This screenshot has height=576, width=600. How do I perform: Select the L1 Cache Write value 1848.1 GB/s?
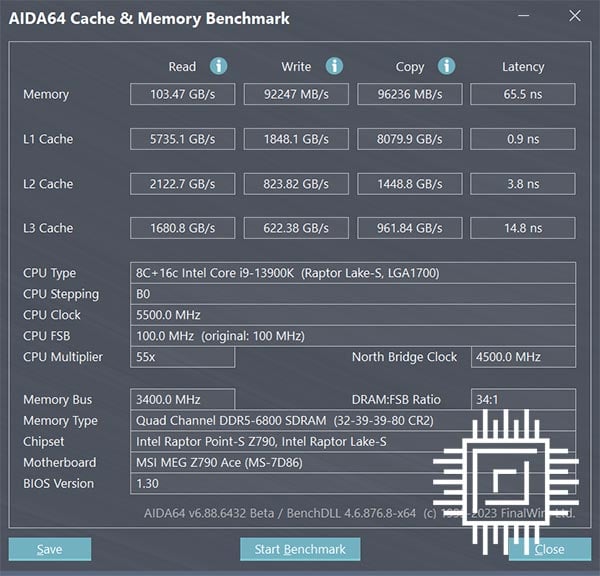point(296,139)
